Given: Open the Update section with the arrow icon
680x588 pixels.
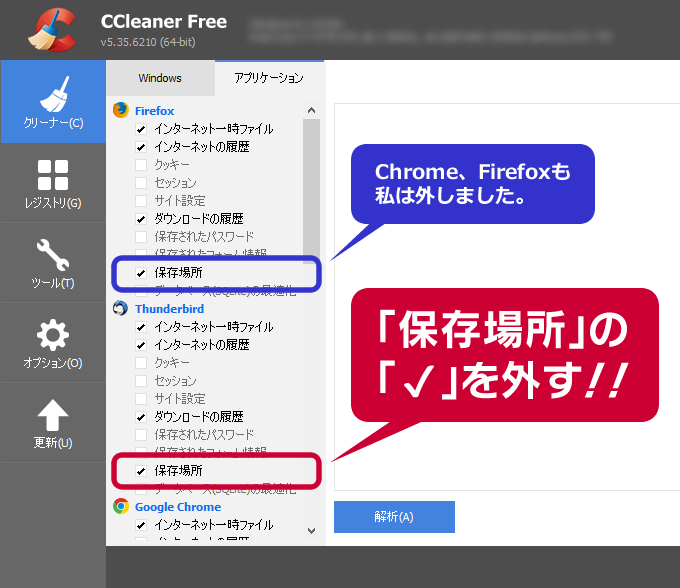Looking at the screenshot, I should (53, 423).
